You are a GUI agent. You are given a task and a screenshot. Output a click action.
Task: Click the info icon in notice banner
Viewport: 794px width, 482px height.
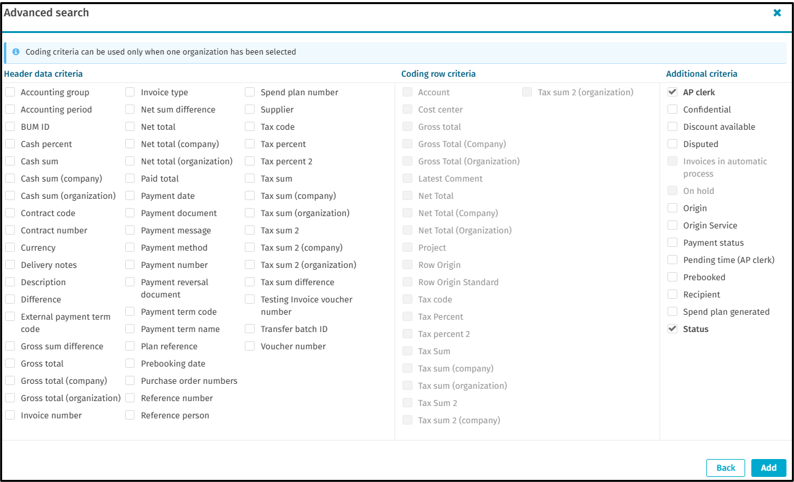click(16, 52)
